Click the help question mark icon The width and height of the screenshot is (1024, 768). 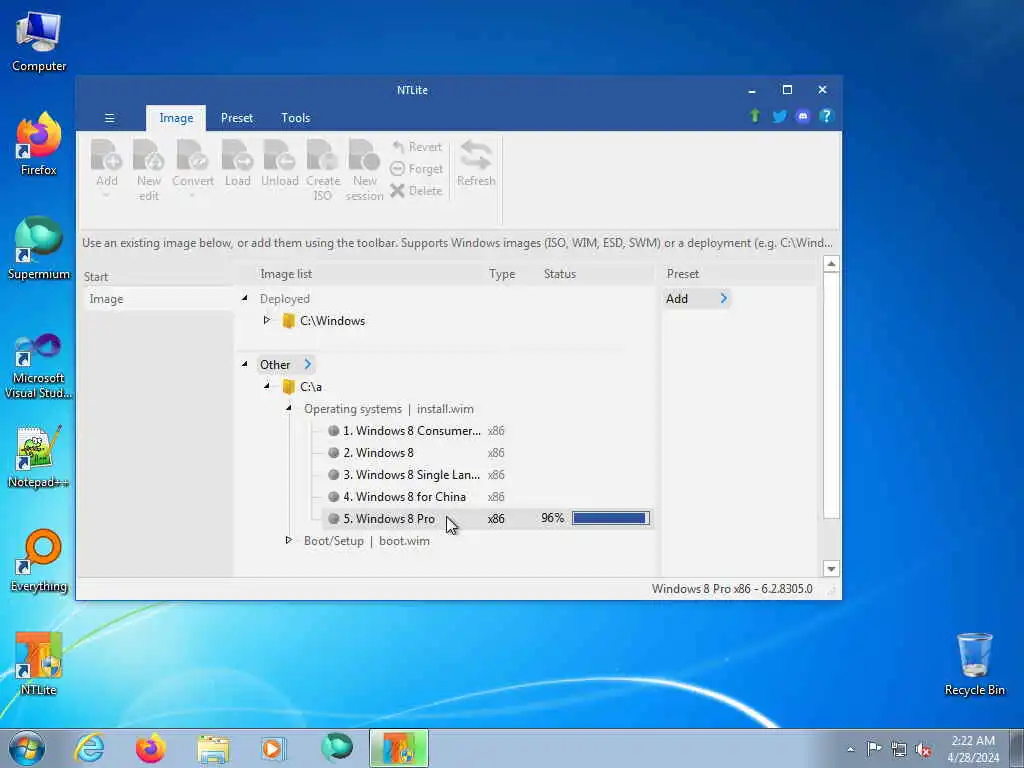pos(826,116)
